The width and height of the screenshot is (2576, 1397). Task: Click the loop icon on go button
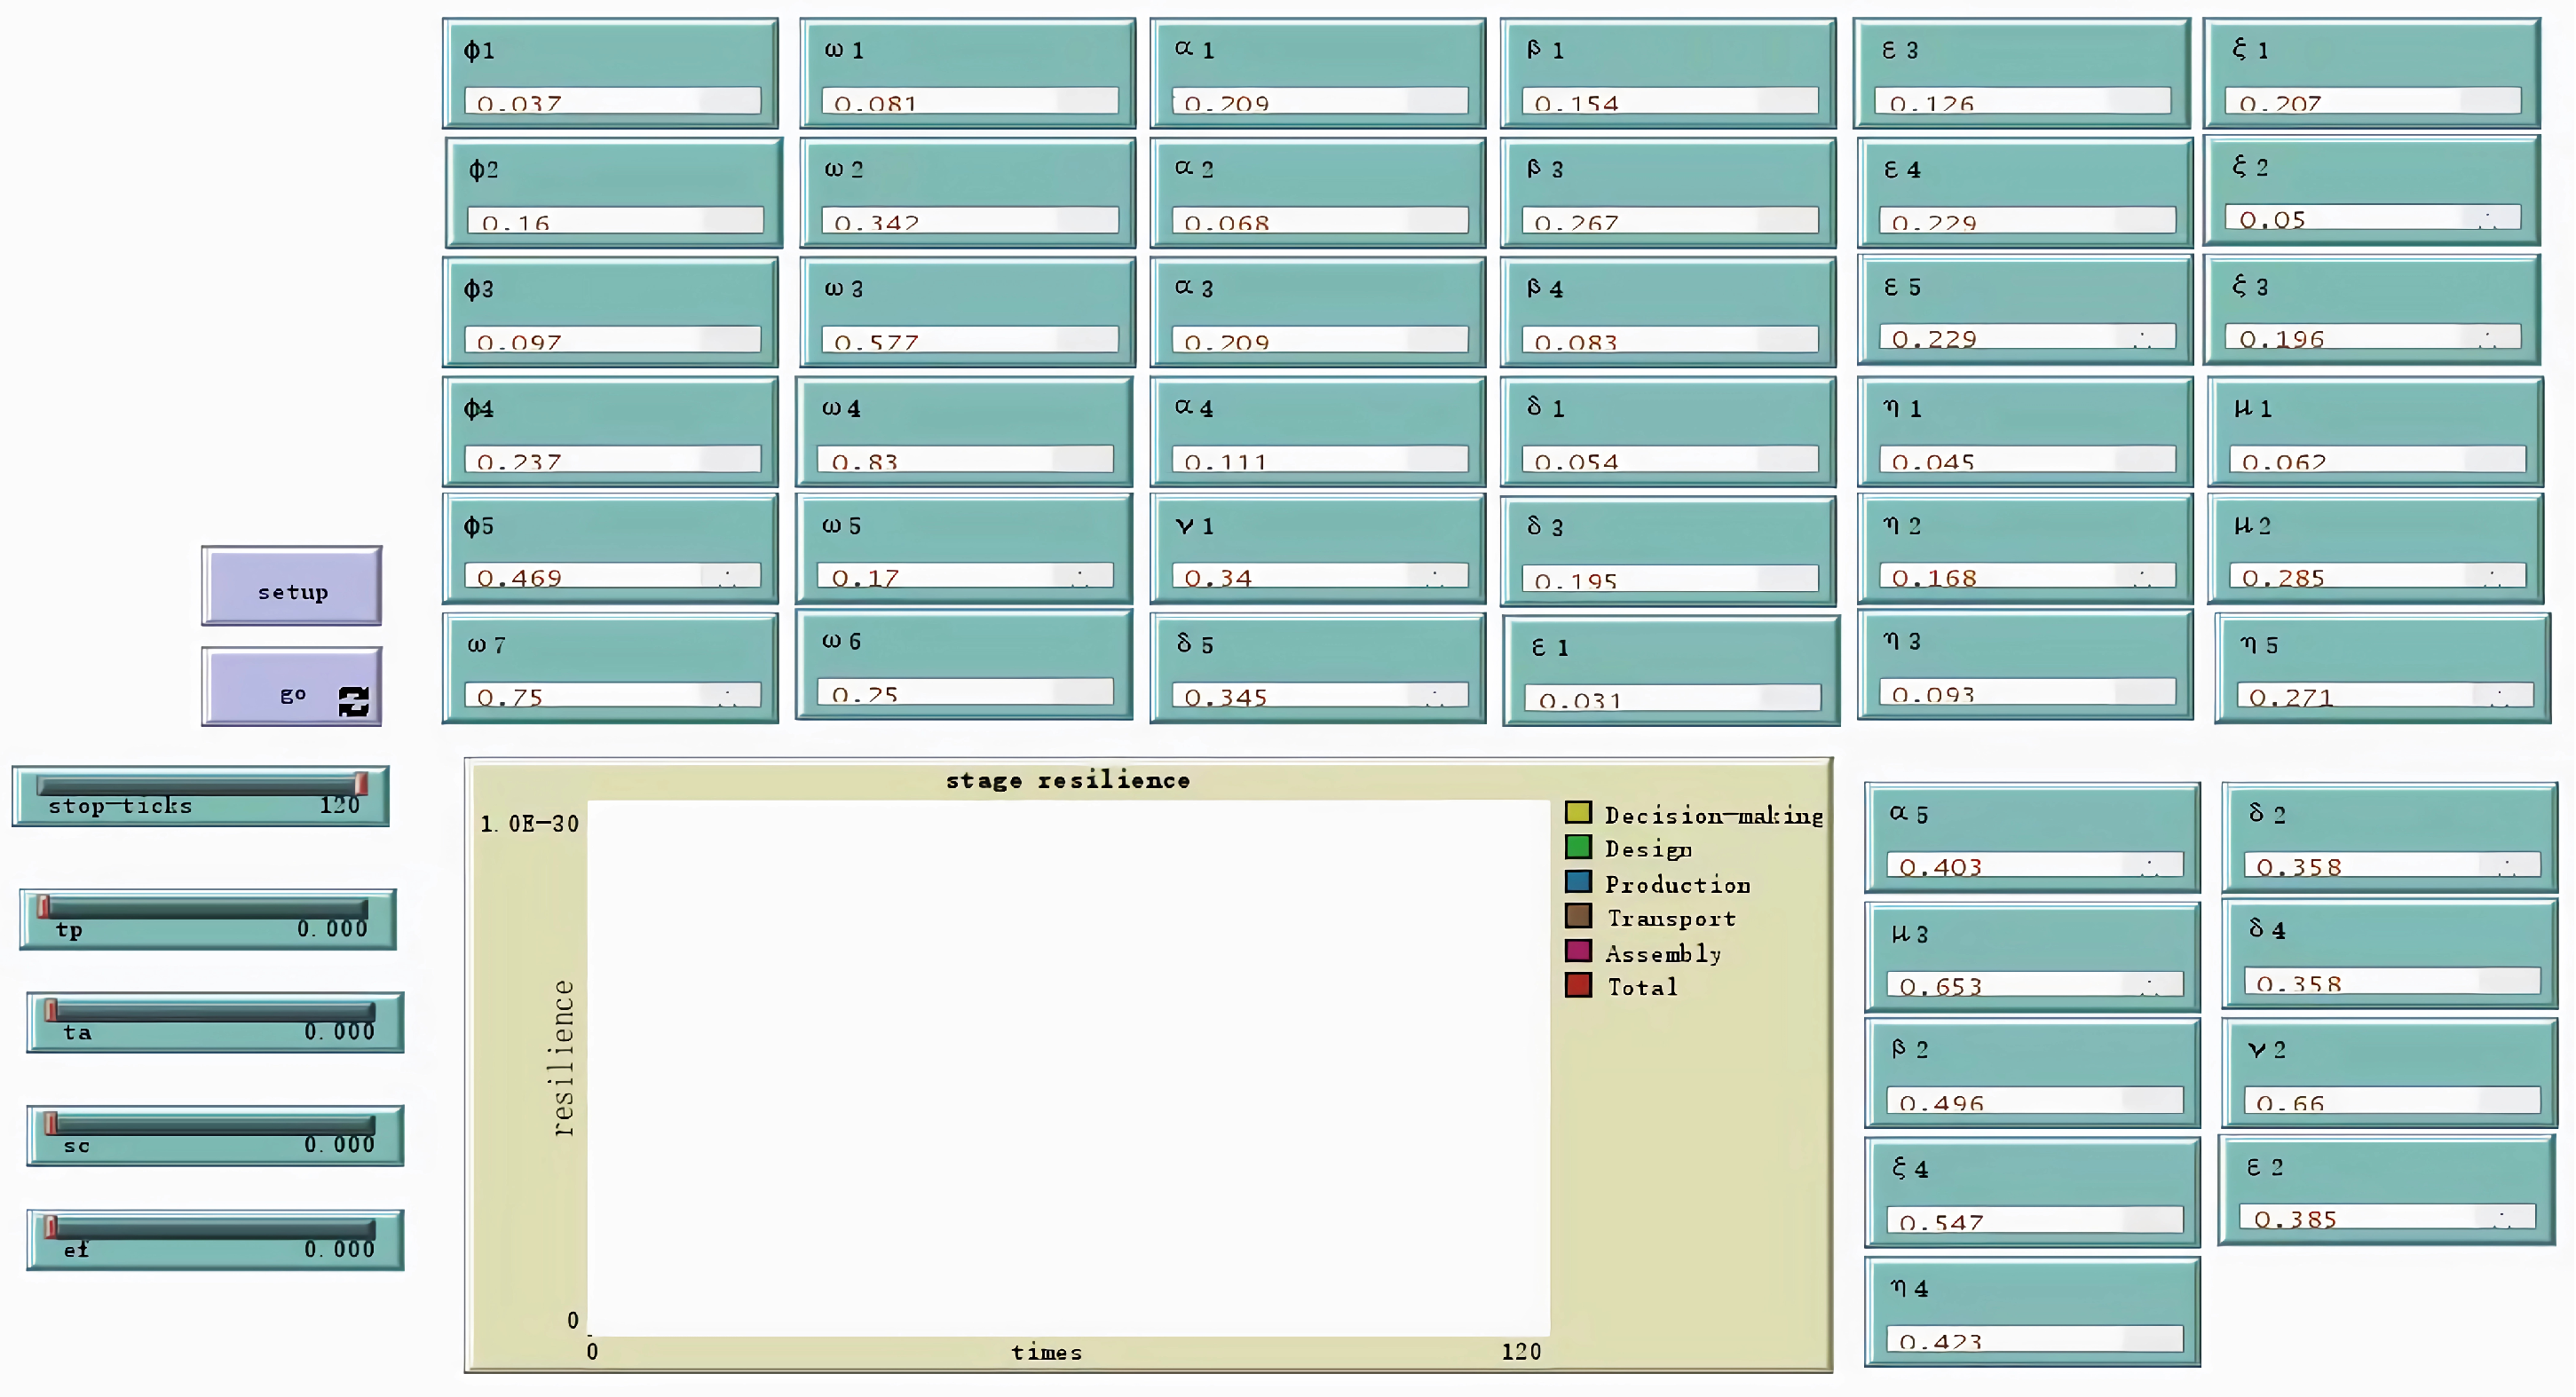pyautogui.click(x=353, y=701)
